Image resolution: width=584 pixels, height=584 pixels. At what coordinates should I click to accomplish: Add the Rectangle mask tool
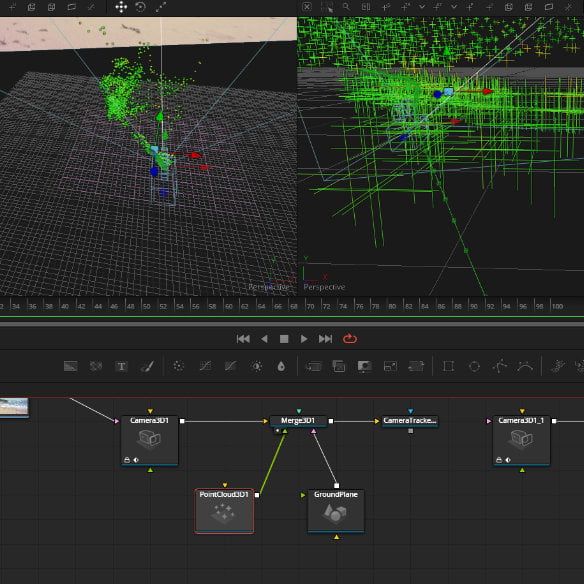pos(448,366)
